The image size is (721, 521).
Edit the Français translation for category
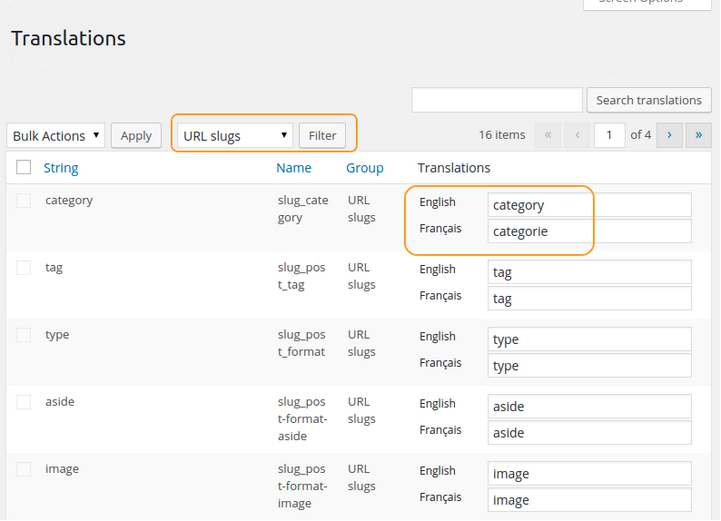pyautogui.click(x=589, y=232)
